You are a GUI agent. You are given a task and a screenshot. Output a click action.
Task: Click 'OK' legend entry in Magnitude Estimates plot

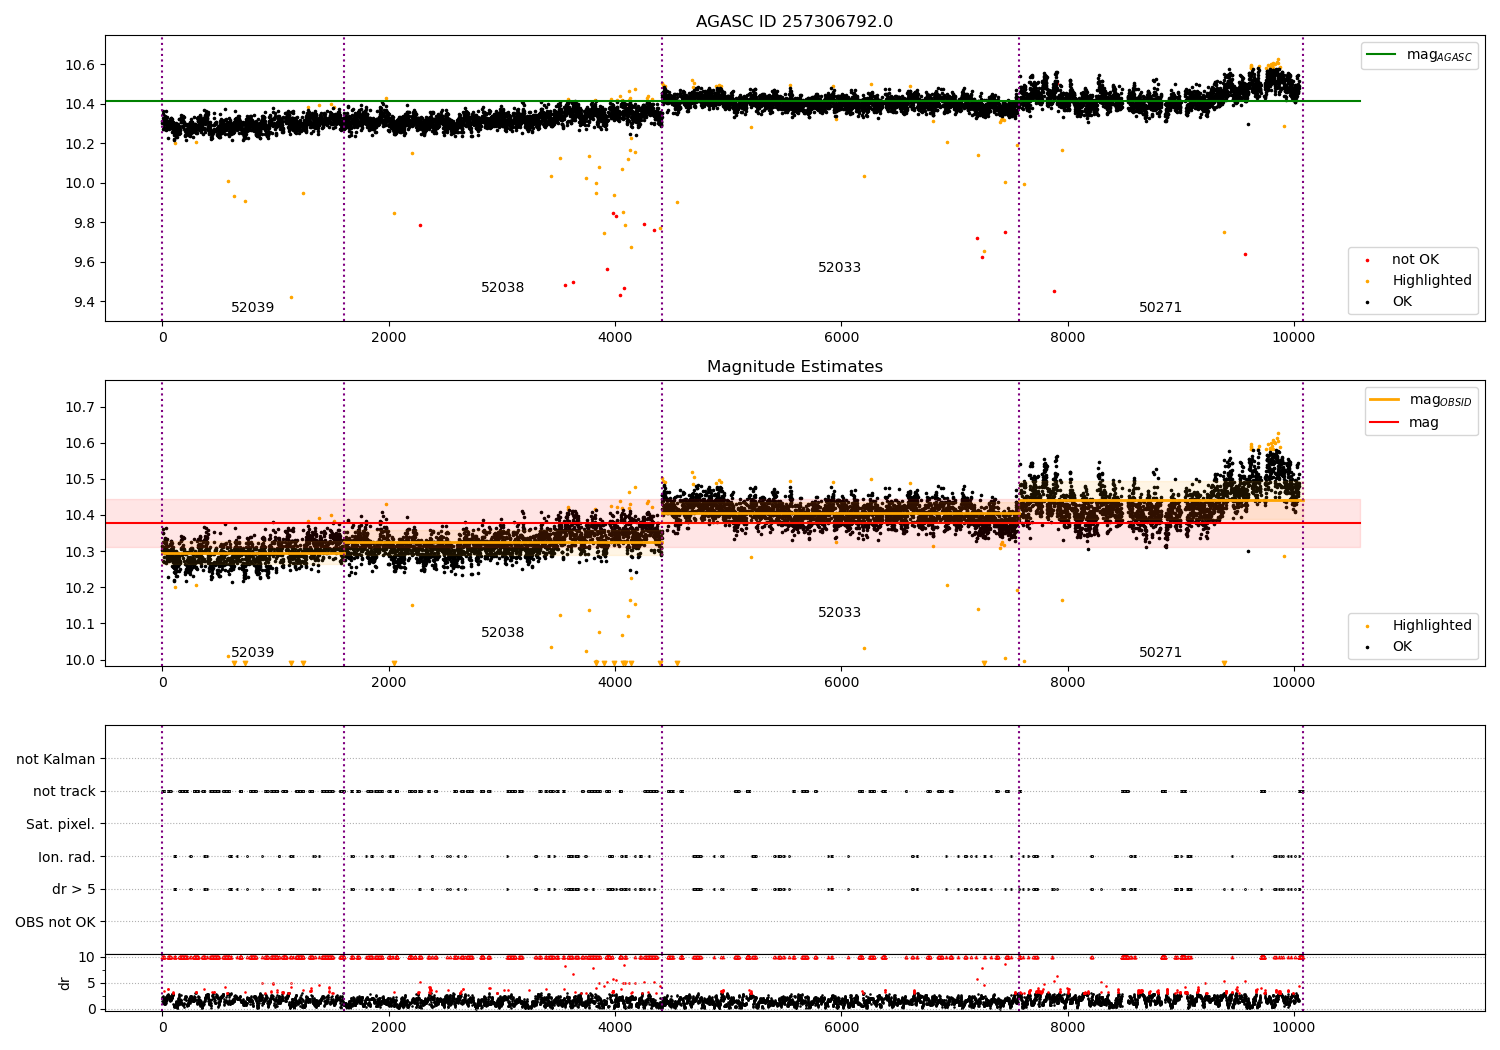coord(1402,647)
